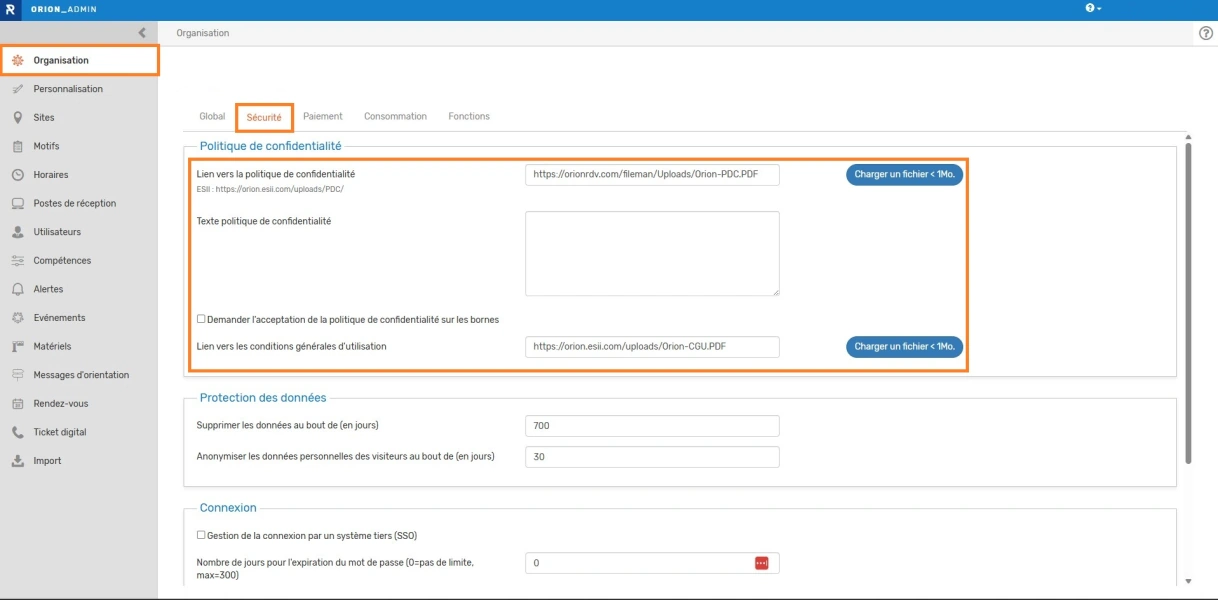Select the Fonctions tab
Screen dimensions: 1218x600
coord(469,117)
